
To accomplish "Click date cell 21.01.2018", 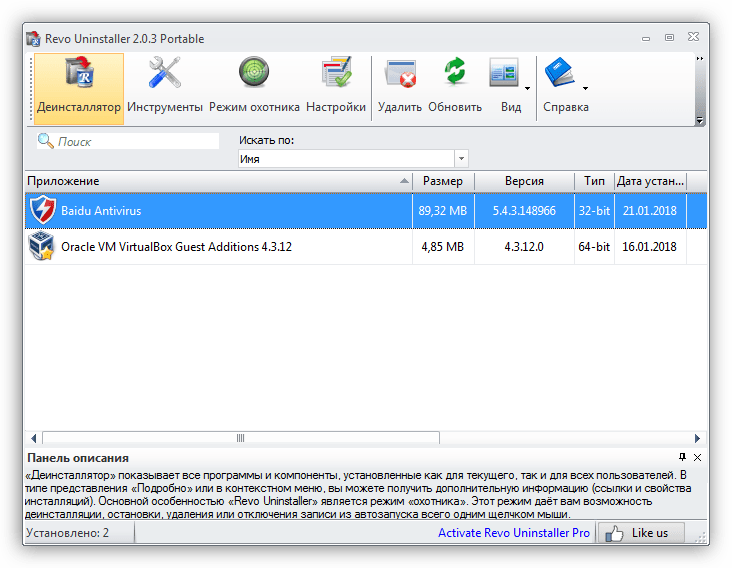I will (x=649, y=211).
